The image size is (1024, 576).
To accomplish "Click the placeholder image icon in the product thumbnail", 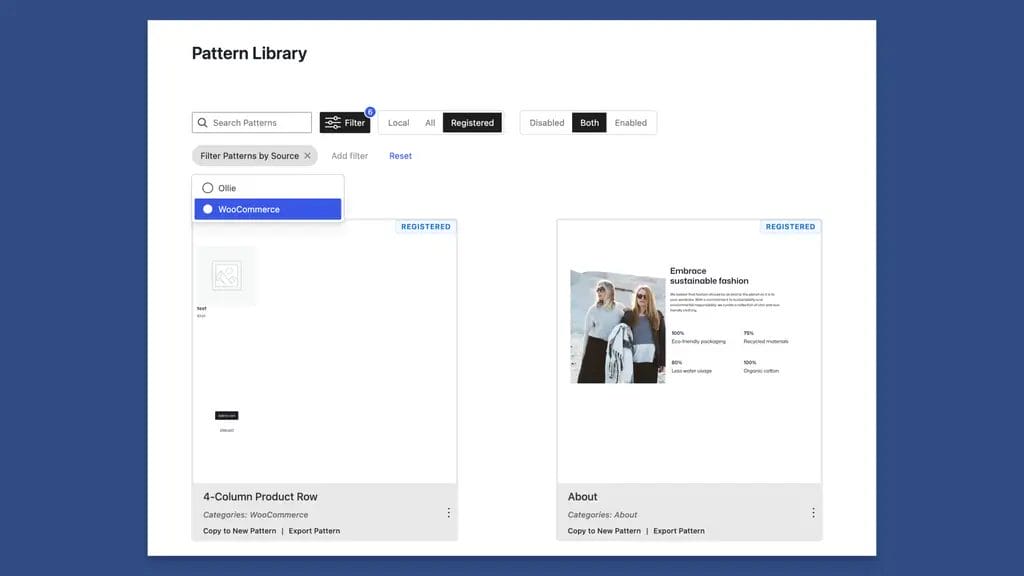I will pos(226,273).
